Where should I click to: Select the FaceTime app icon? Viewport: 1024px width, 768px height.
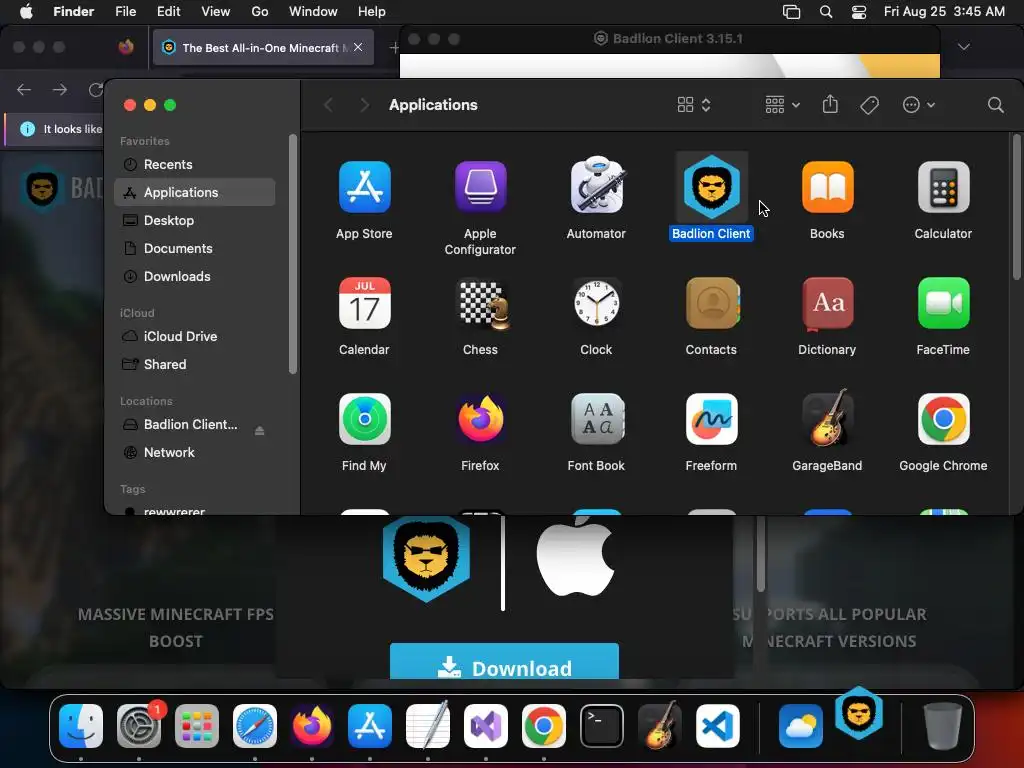(x=944, y=303)
